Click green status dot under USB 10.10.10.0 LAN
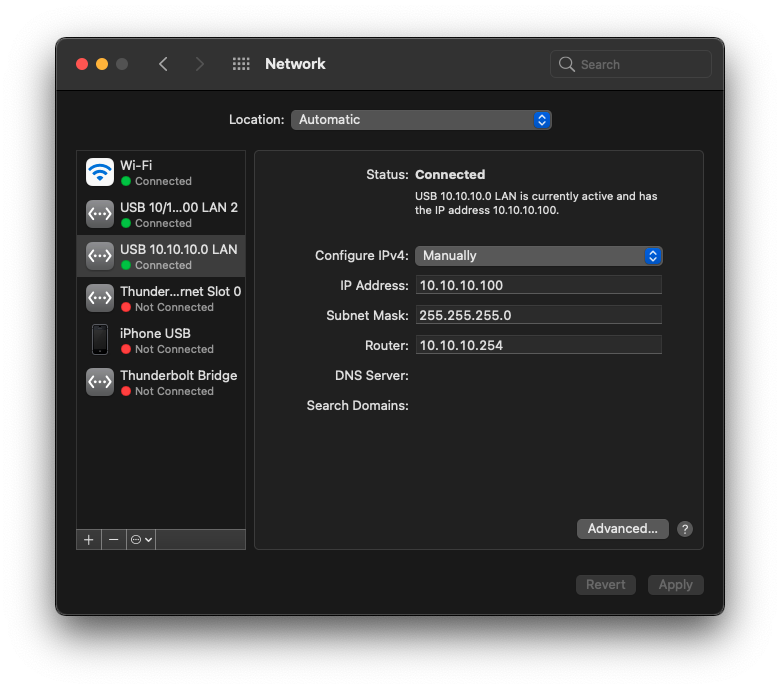780x689 pixels. 126,265
